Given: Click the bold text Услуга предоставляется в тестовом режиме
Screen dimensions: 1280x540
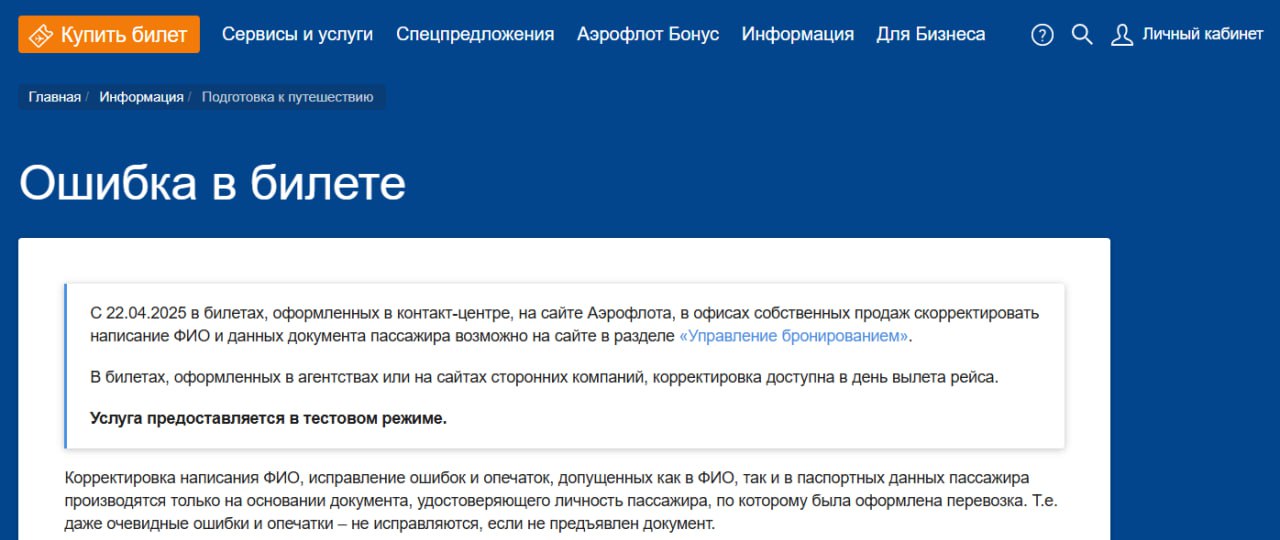Looking at the screenshot, I should [x=268, y=418].
